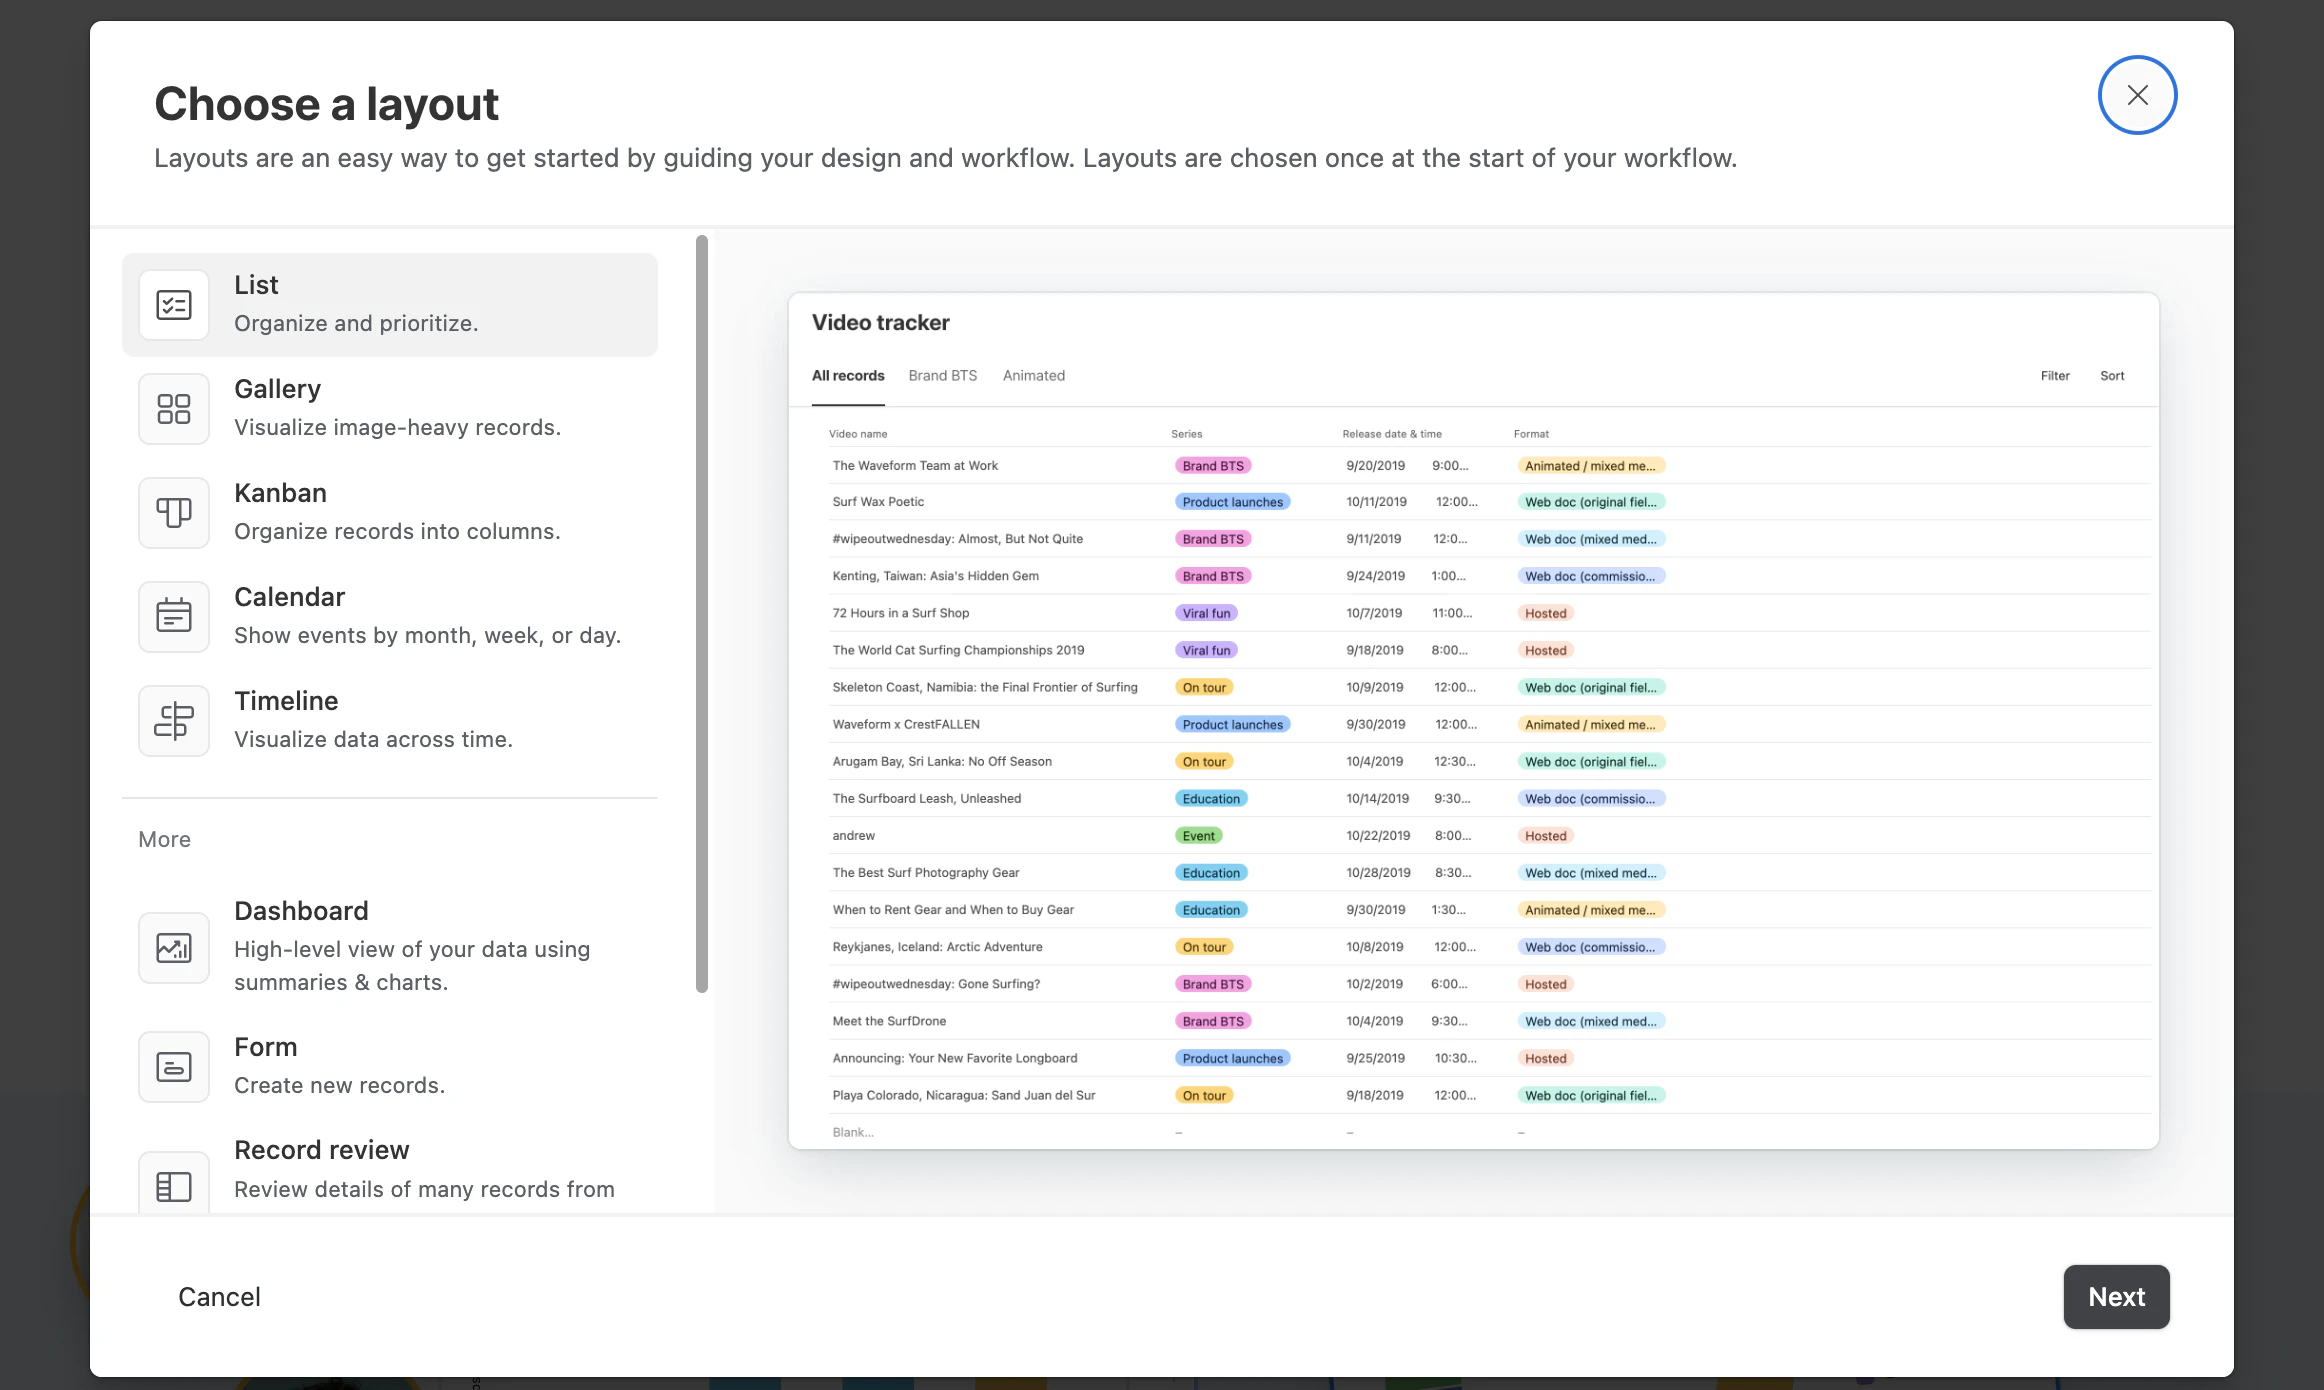2324x1390 pixels.
Task: Click Sort in the Video tracker preview
Action: point(2112,376)
